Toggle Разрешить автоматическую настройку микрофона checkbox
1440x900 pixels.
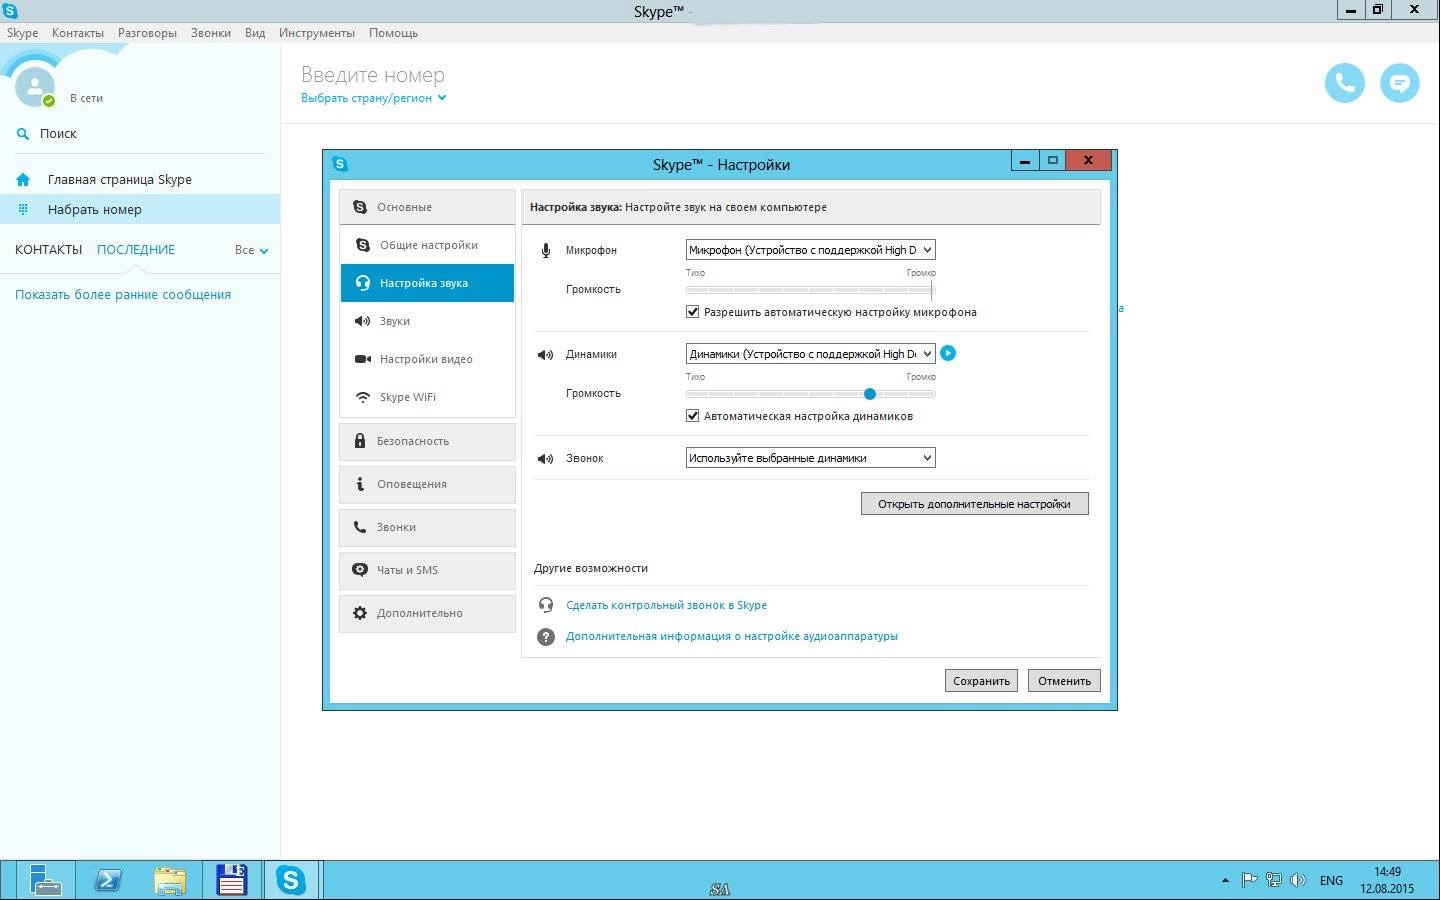pos(692,312)
